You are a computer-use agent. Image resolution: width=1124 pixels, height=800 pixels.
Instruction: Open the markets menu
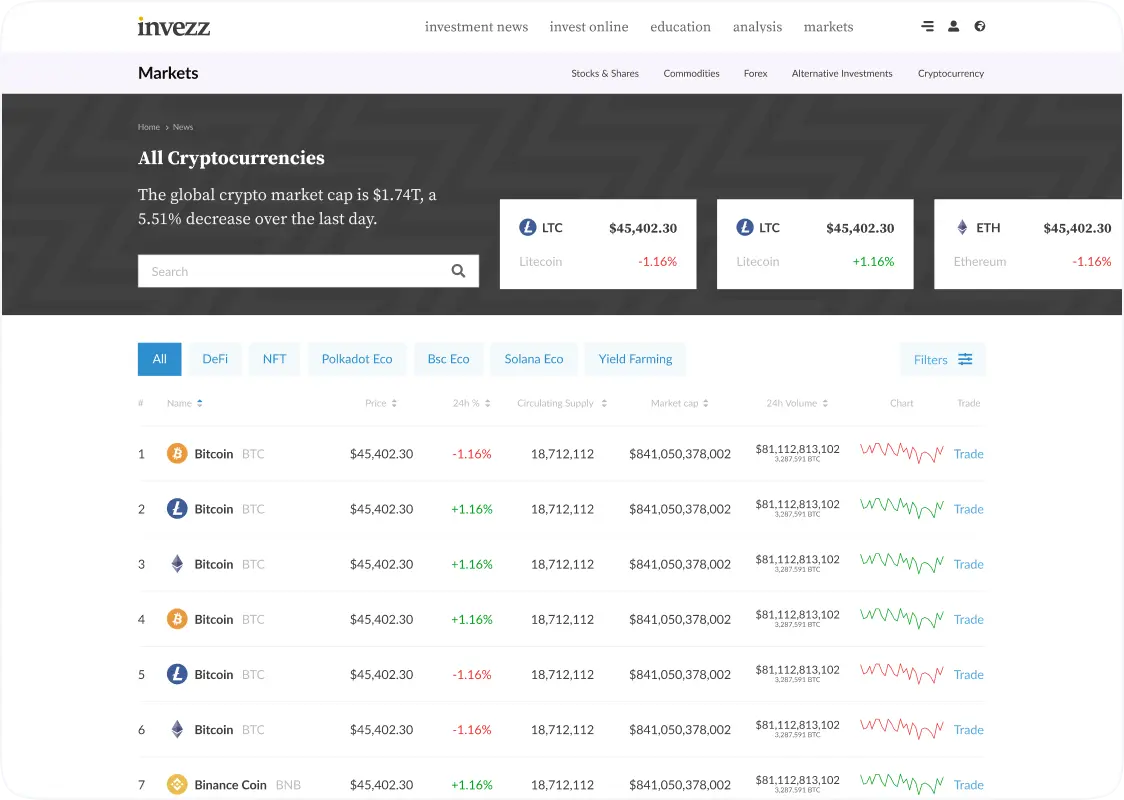click(828, 27)
